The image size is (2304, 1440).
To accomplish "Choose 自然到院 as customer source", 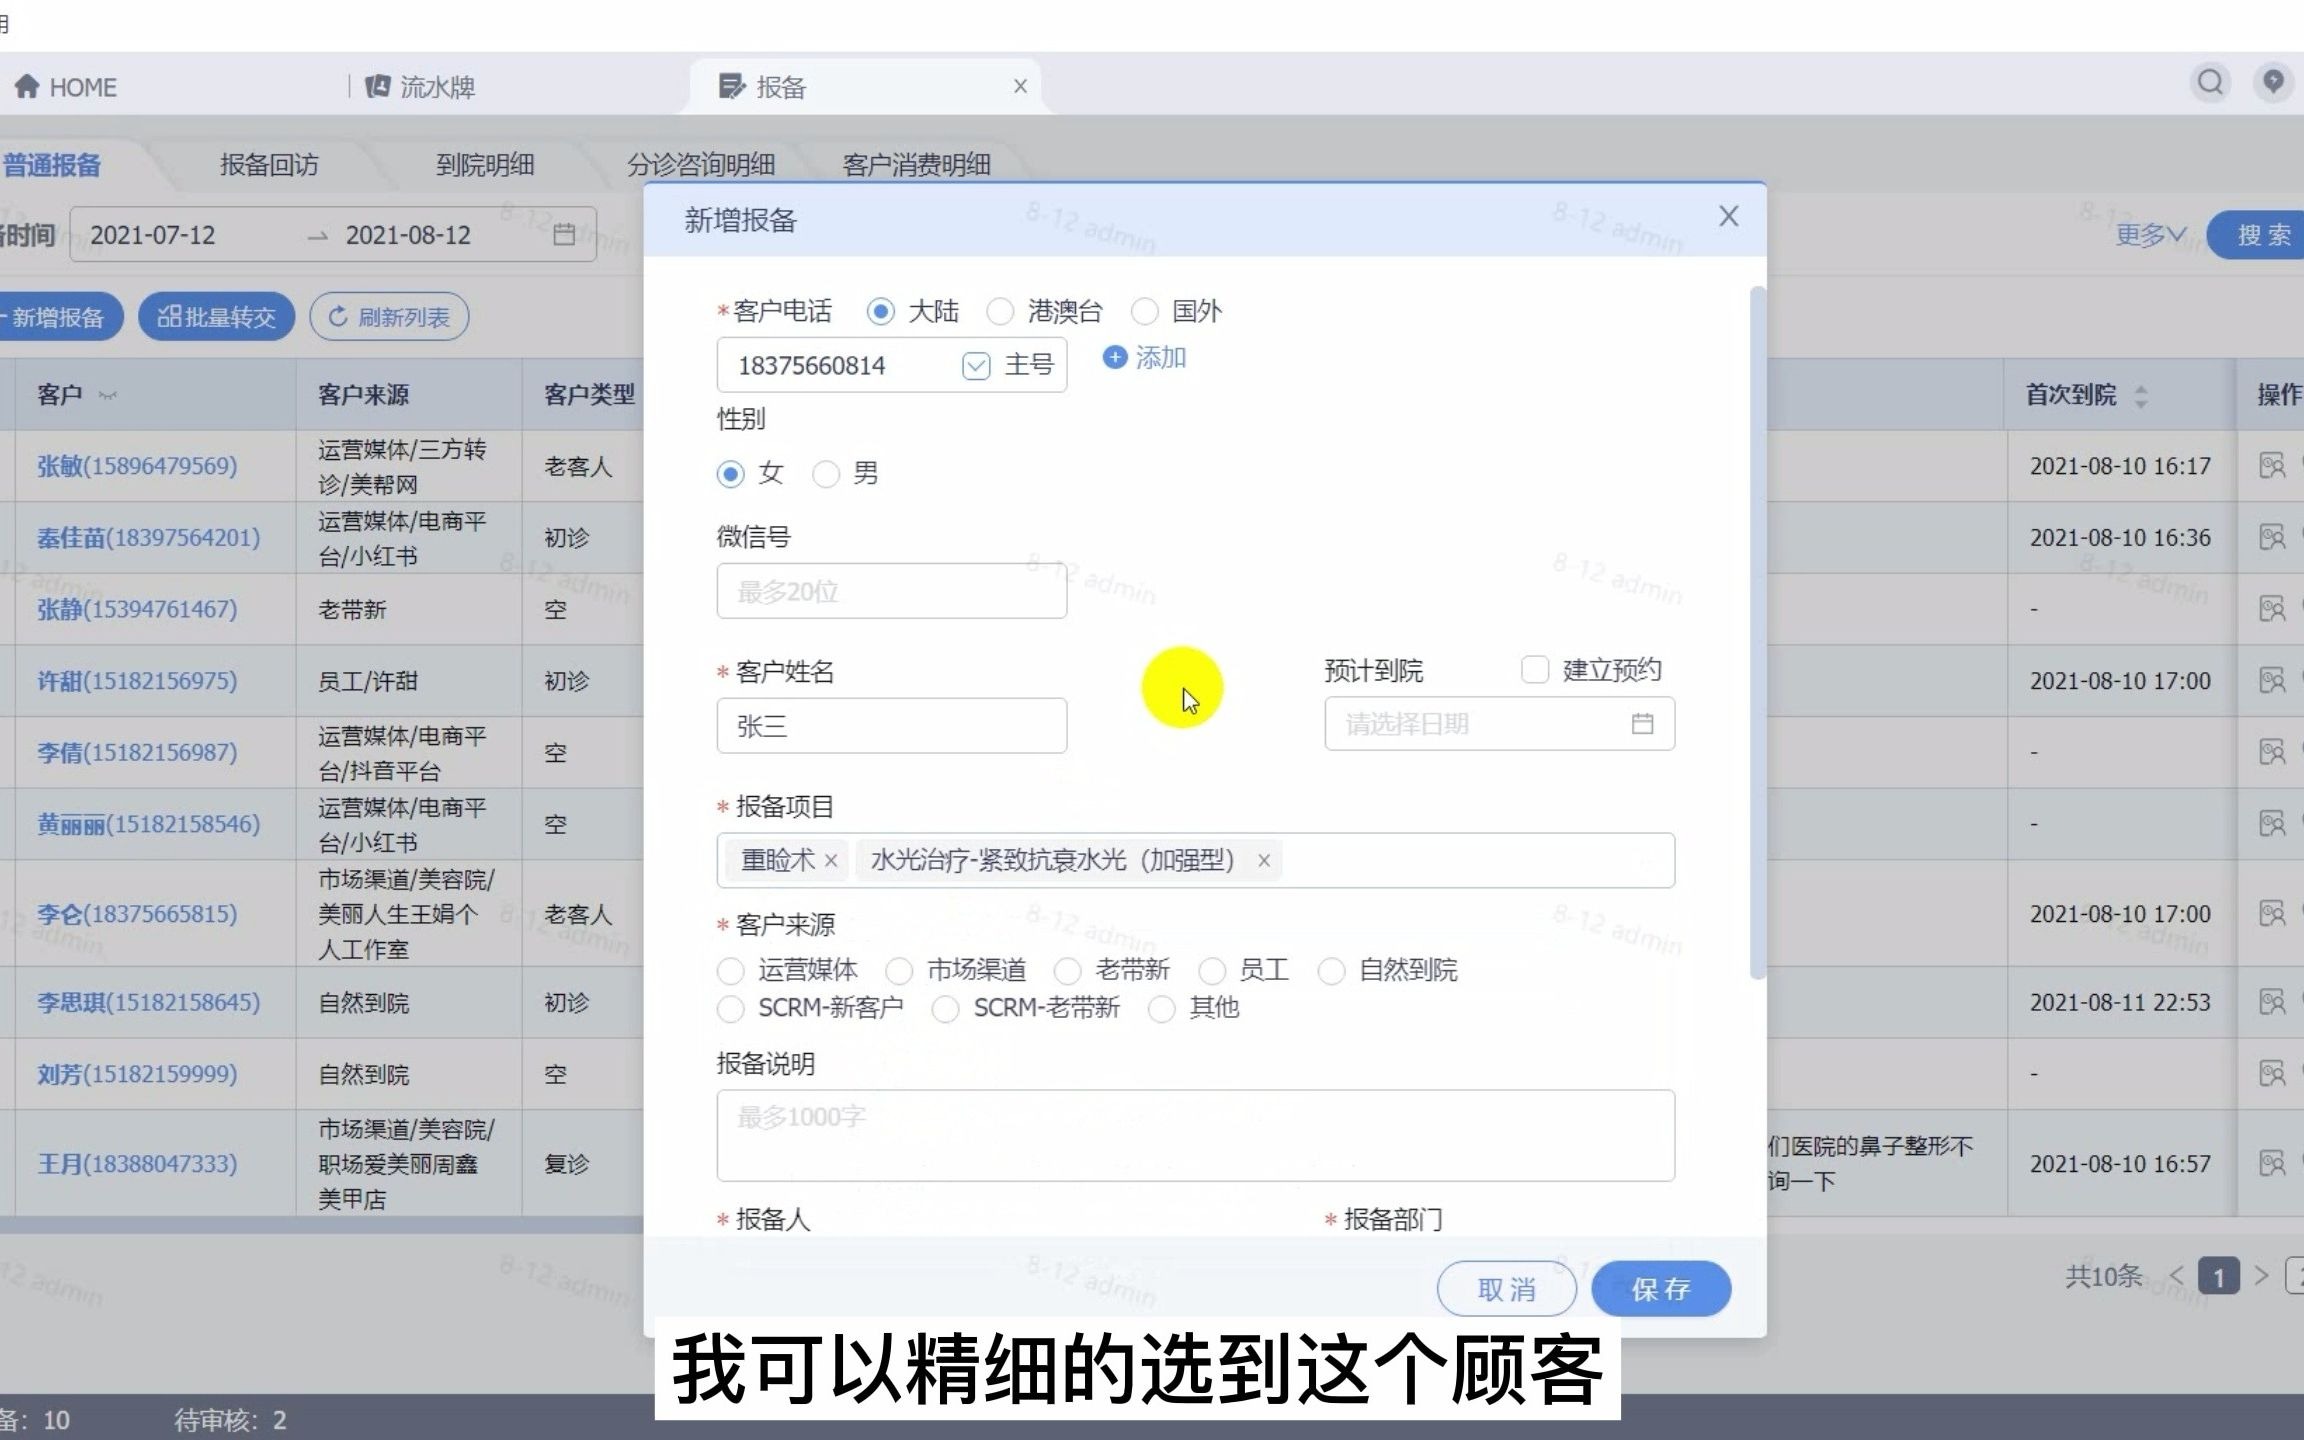I will [1331, 971].
